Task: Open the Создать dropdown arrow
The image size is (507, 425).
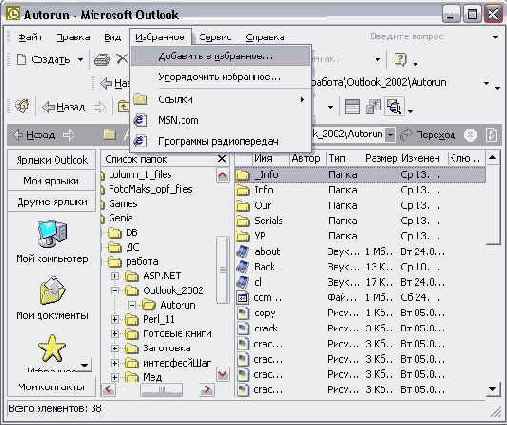Action: click(x=80, y=60)
